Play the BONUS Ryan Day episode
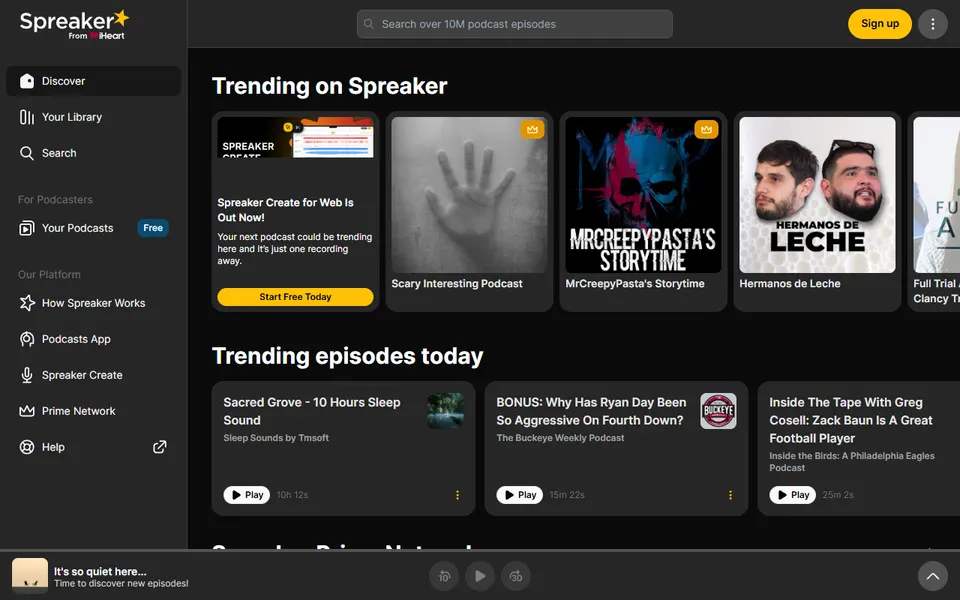 [x=520, y=495]
